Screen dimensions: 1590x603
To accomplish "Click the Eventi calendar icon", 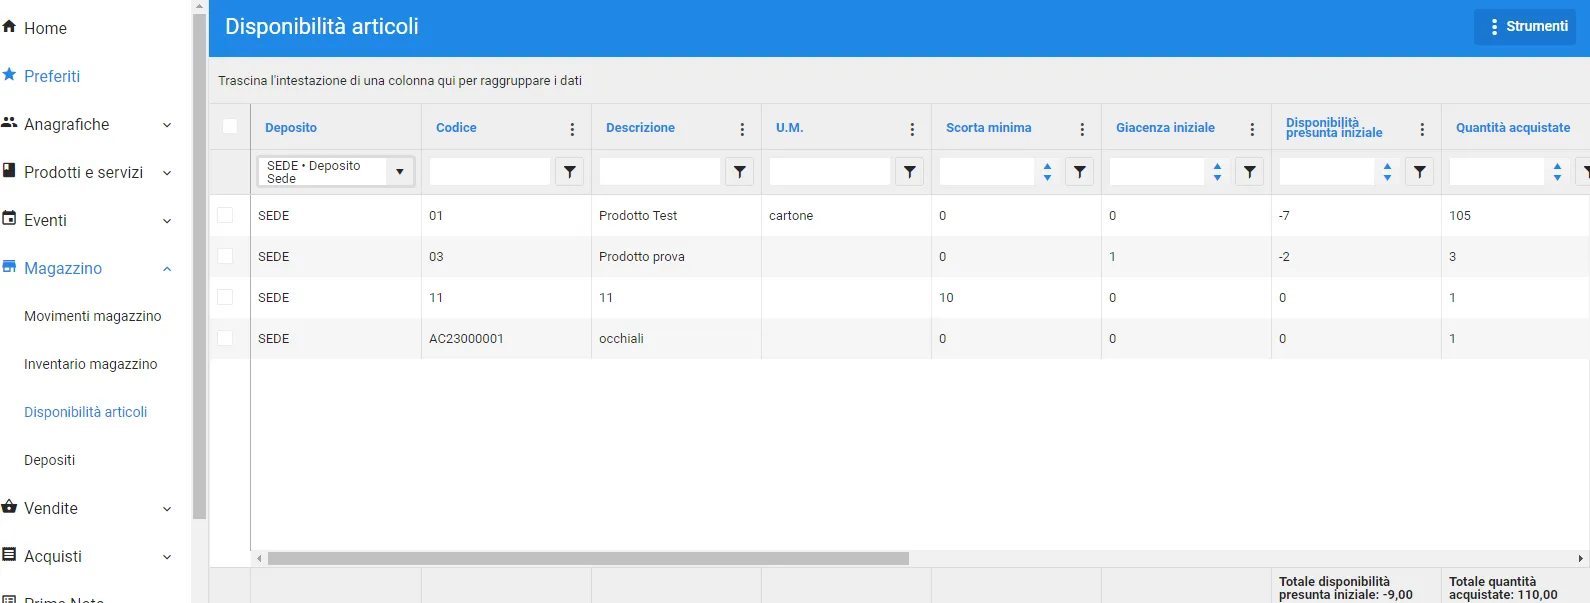I will click(x=9, y=219).
